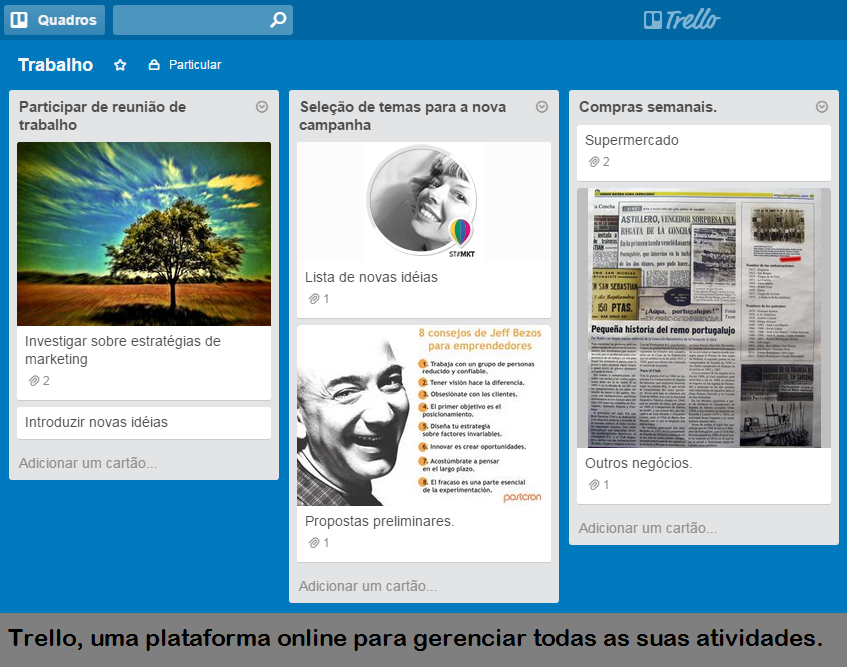847x667 pixels.
Task: Add a card to Seleção de temas list
Action: [x=368, y=586]
